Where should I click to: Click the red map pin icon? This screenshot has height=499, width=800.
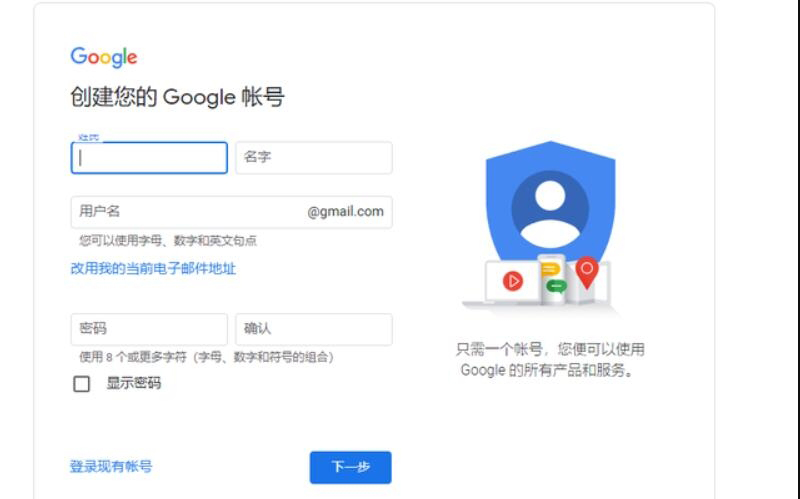point(587,272)
